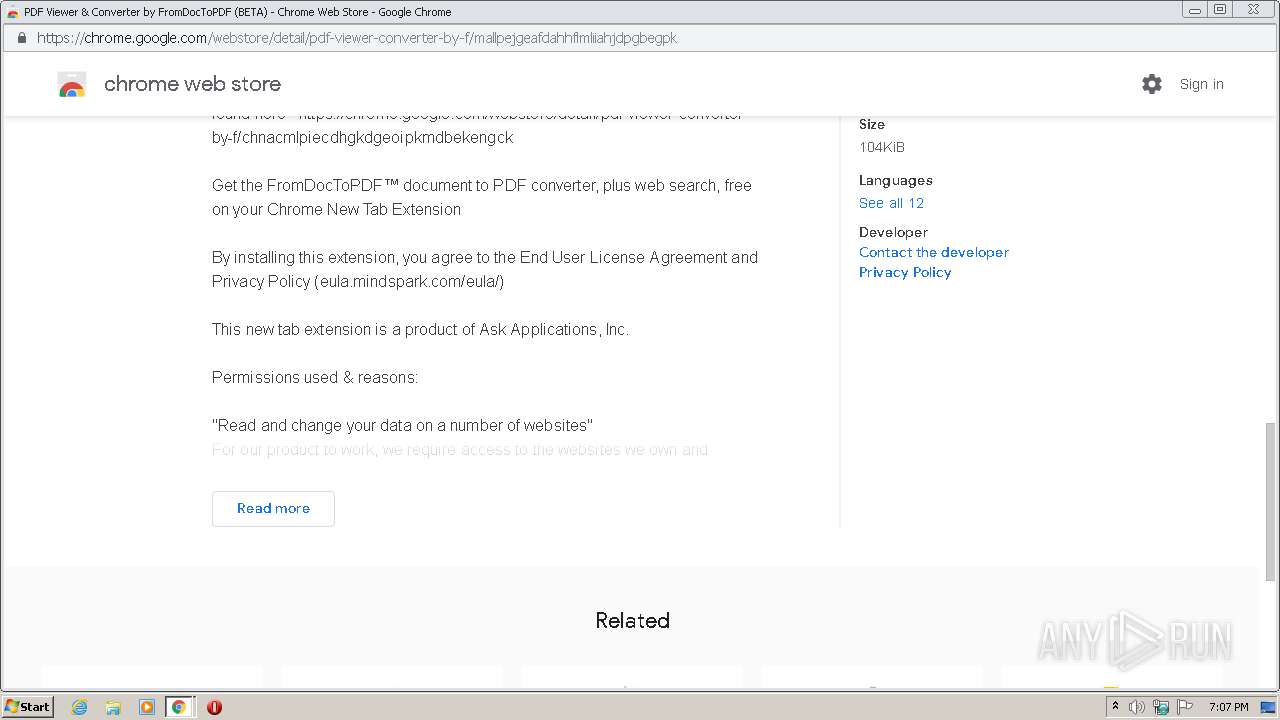The width and height of the screenshot is (1280, 720).
Task: Click the Chrome Web Store rainbow logo
Action: pos(72,85)
